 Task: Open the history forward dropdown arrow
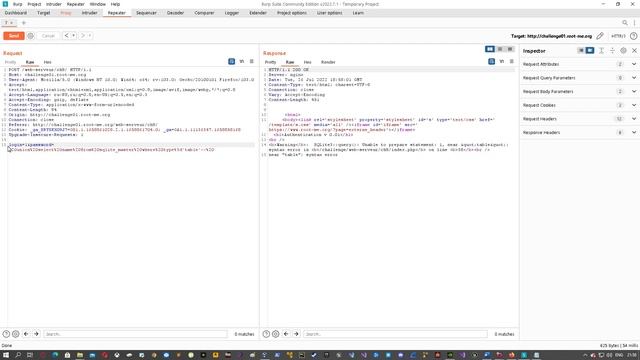coord(90,36)
